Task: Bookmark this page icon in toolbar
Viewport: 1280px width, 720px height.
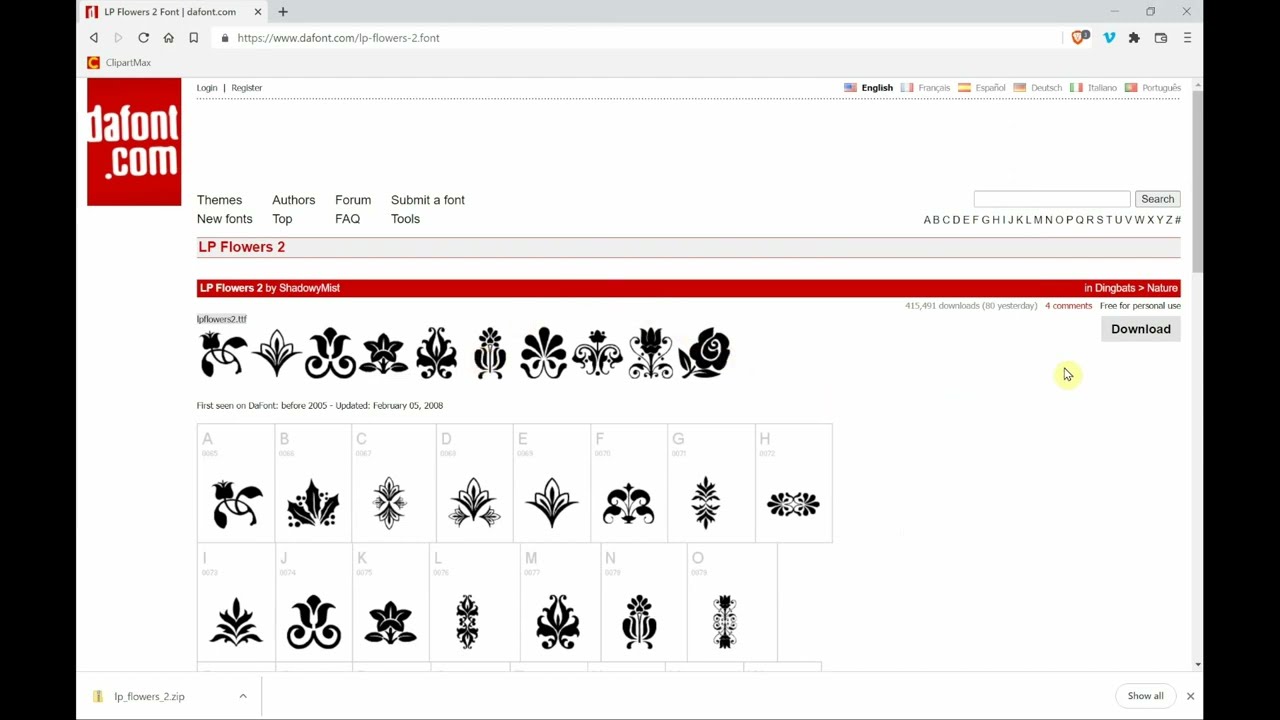Action: pyautogui.click(x=194, y=38)
